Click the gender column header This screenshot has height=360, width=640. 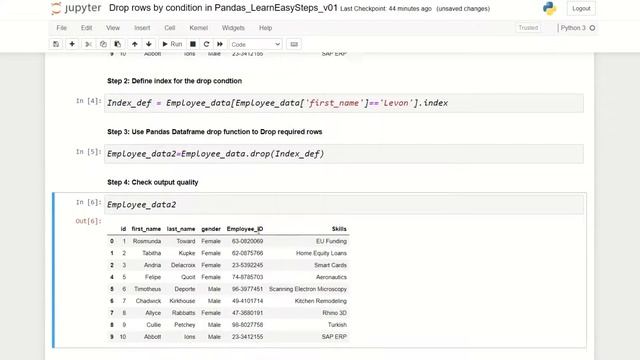click(211, 229)
